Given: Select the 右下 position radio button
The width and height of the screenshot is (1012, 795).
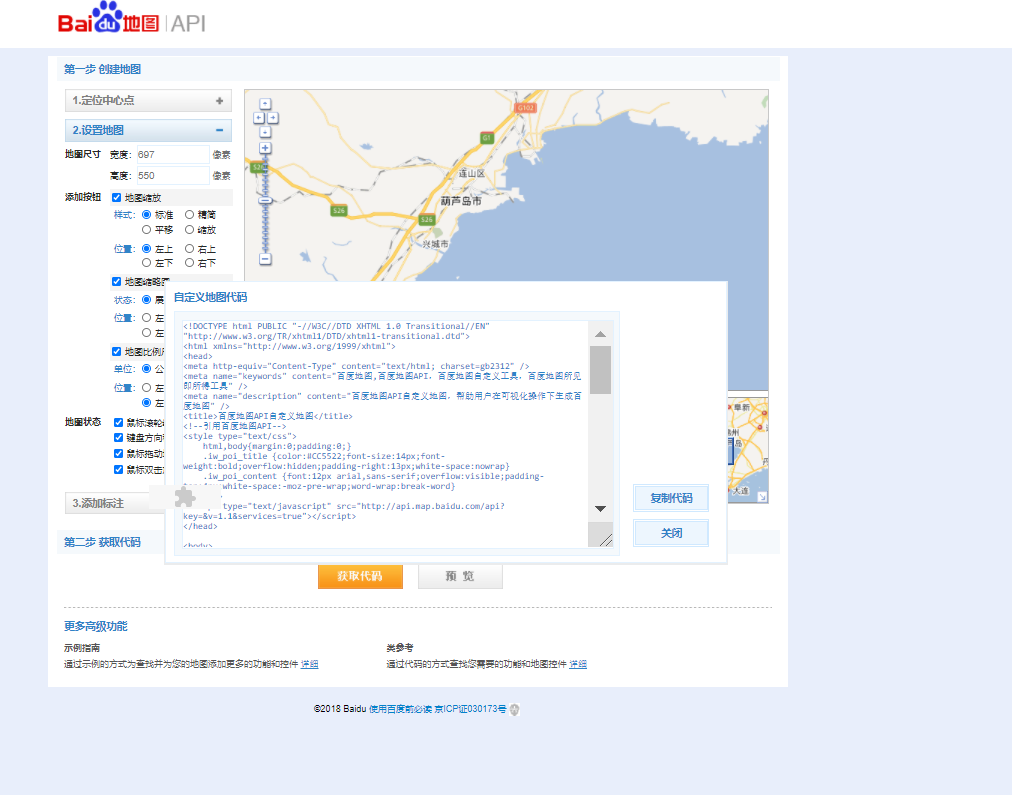Looking at the screenshot, I should 190,263.
